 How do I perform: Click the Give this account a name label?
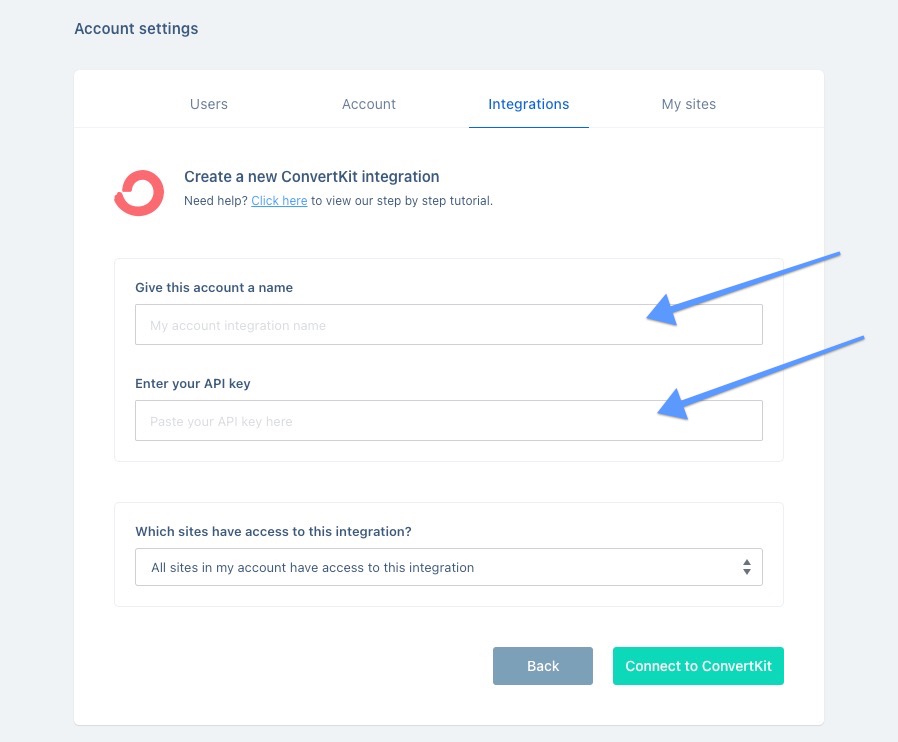(x=214, y=287)
